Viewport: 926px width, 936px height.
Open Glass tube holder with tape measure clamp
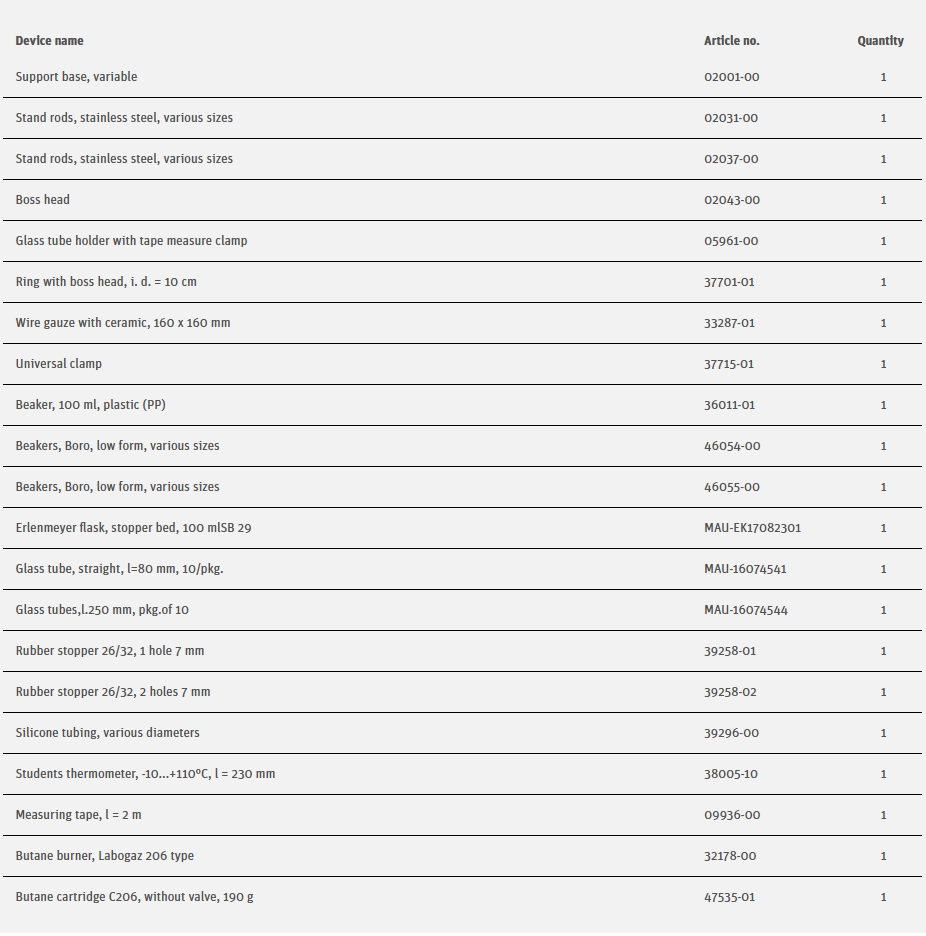coord(131,241)
